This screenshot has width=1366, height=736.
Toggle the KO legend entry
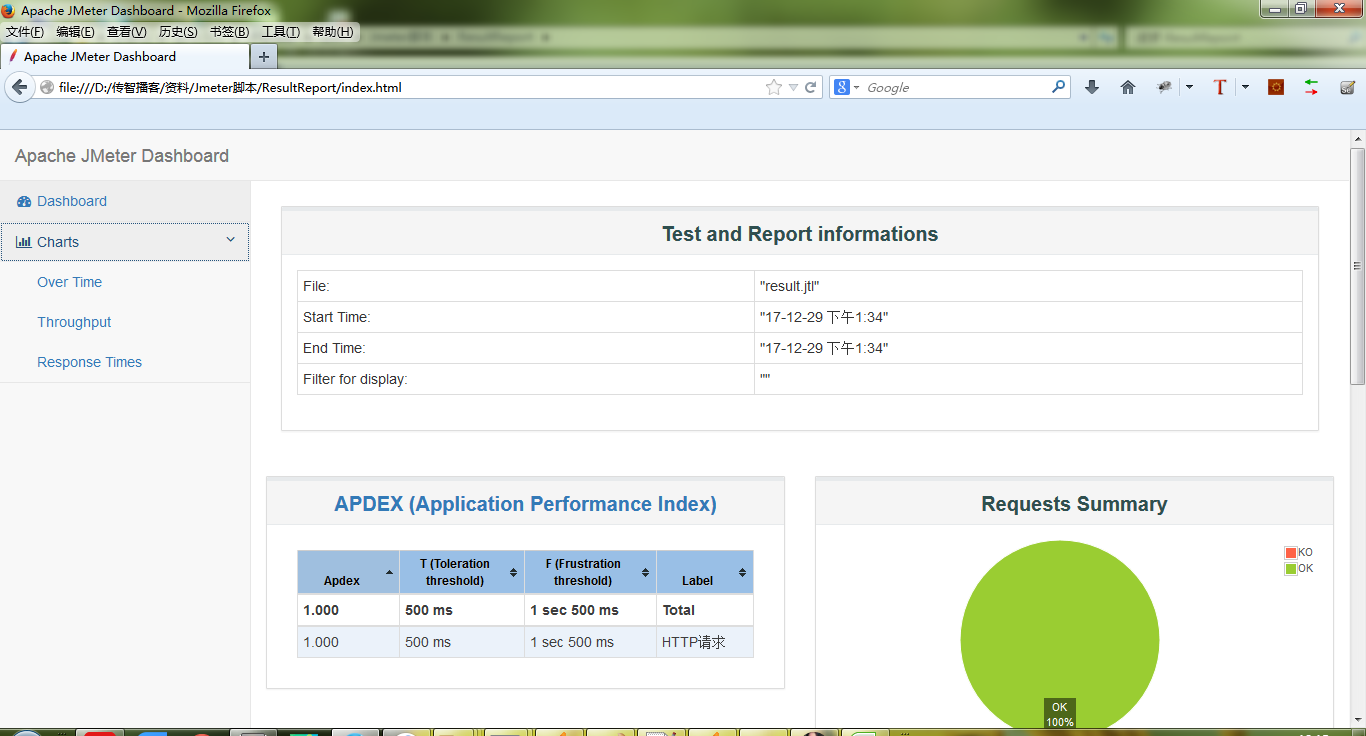(1299, 553)
